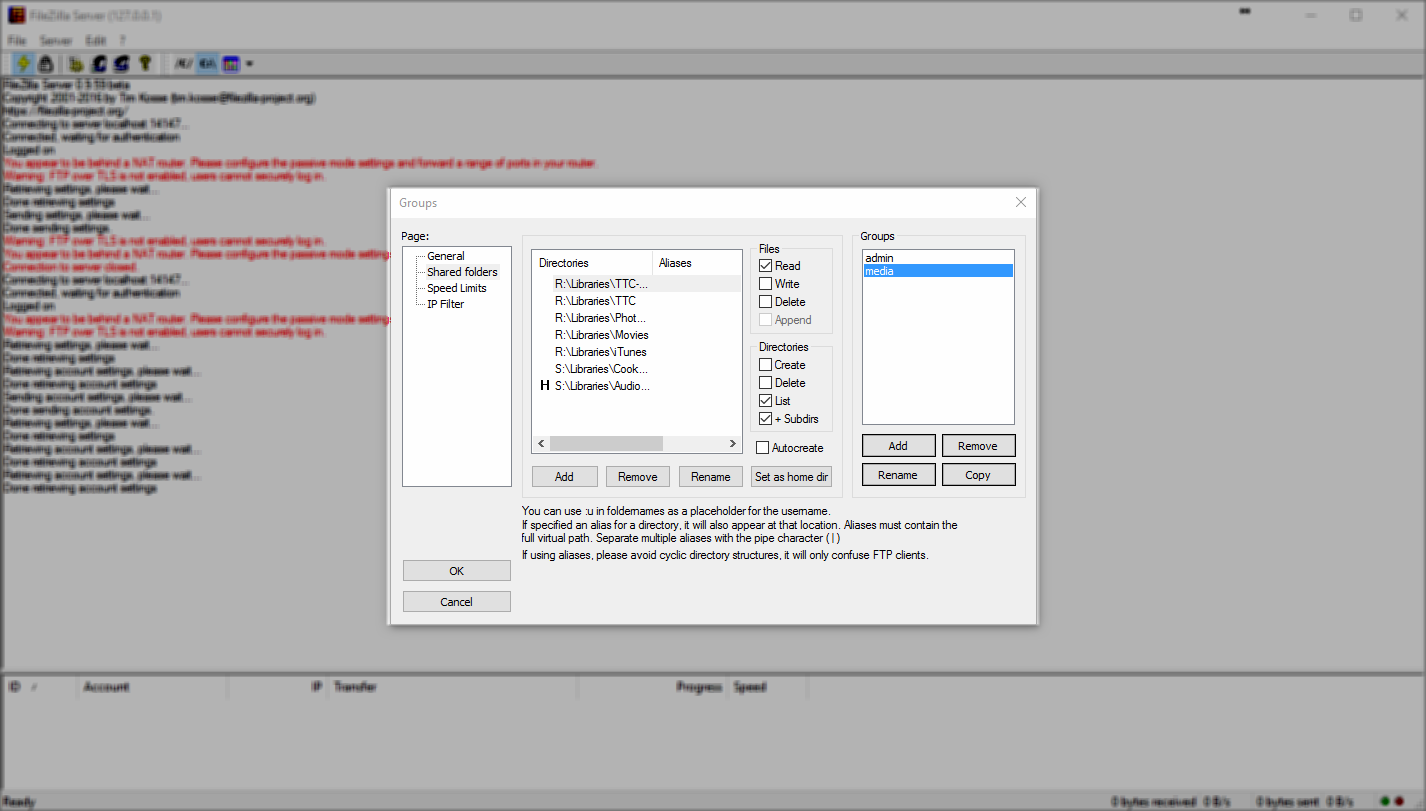This screenshot has height=811, width=1426.
Task: Open server settings via the gear toolbar icon
Action: pyautogui.click(x=76, y=63)
